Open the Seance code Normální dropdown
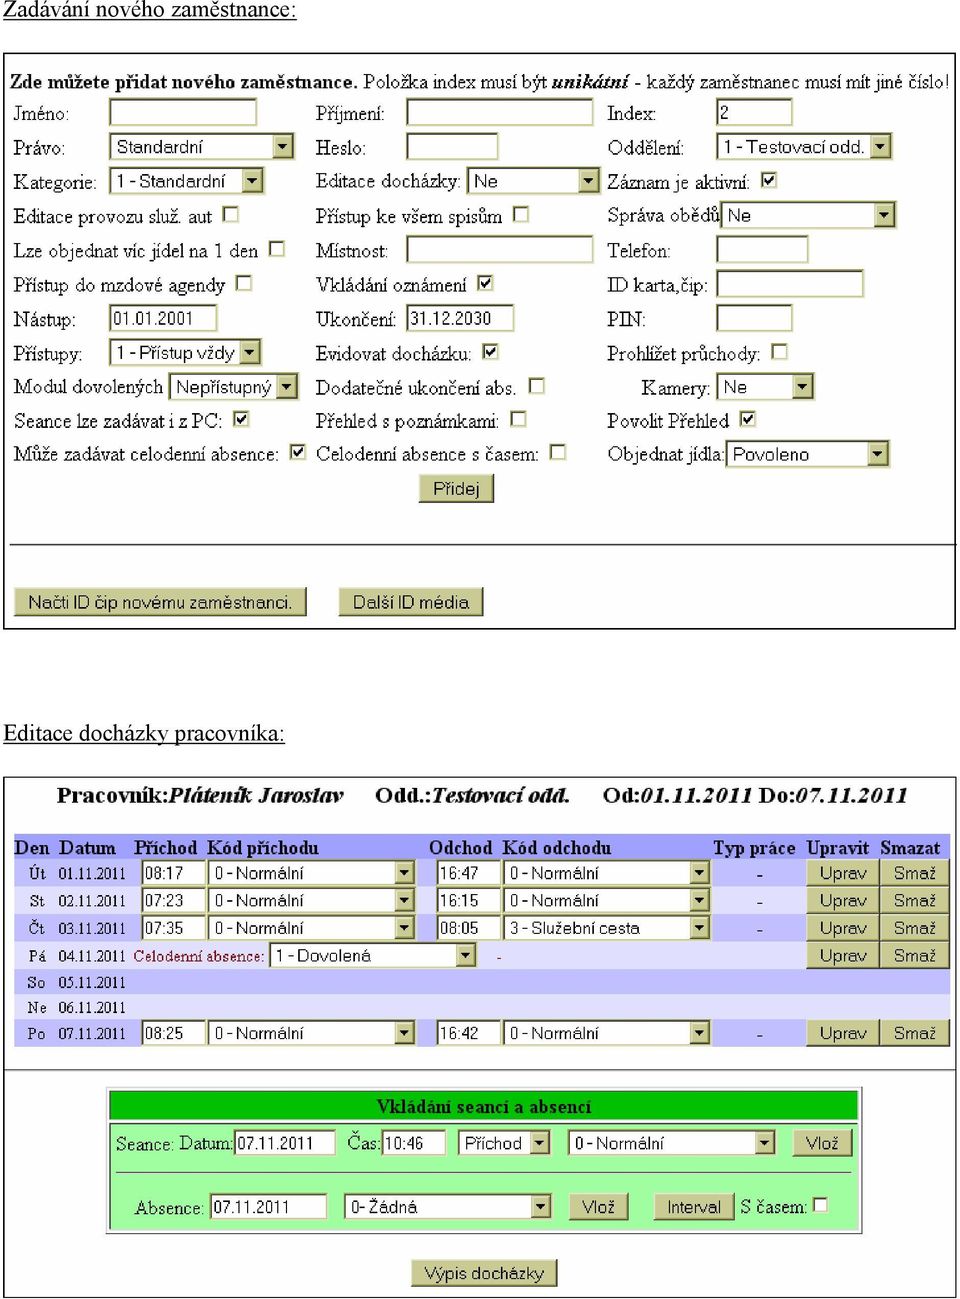Screen dimensions: 960x1299 (671, 1143)
